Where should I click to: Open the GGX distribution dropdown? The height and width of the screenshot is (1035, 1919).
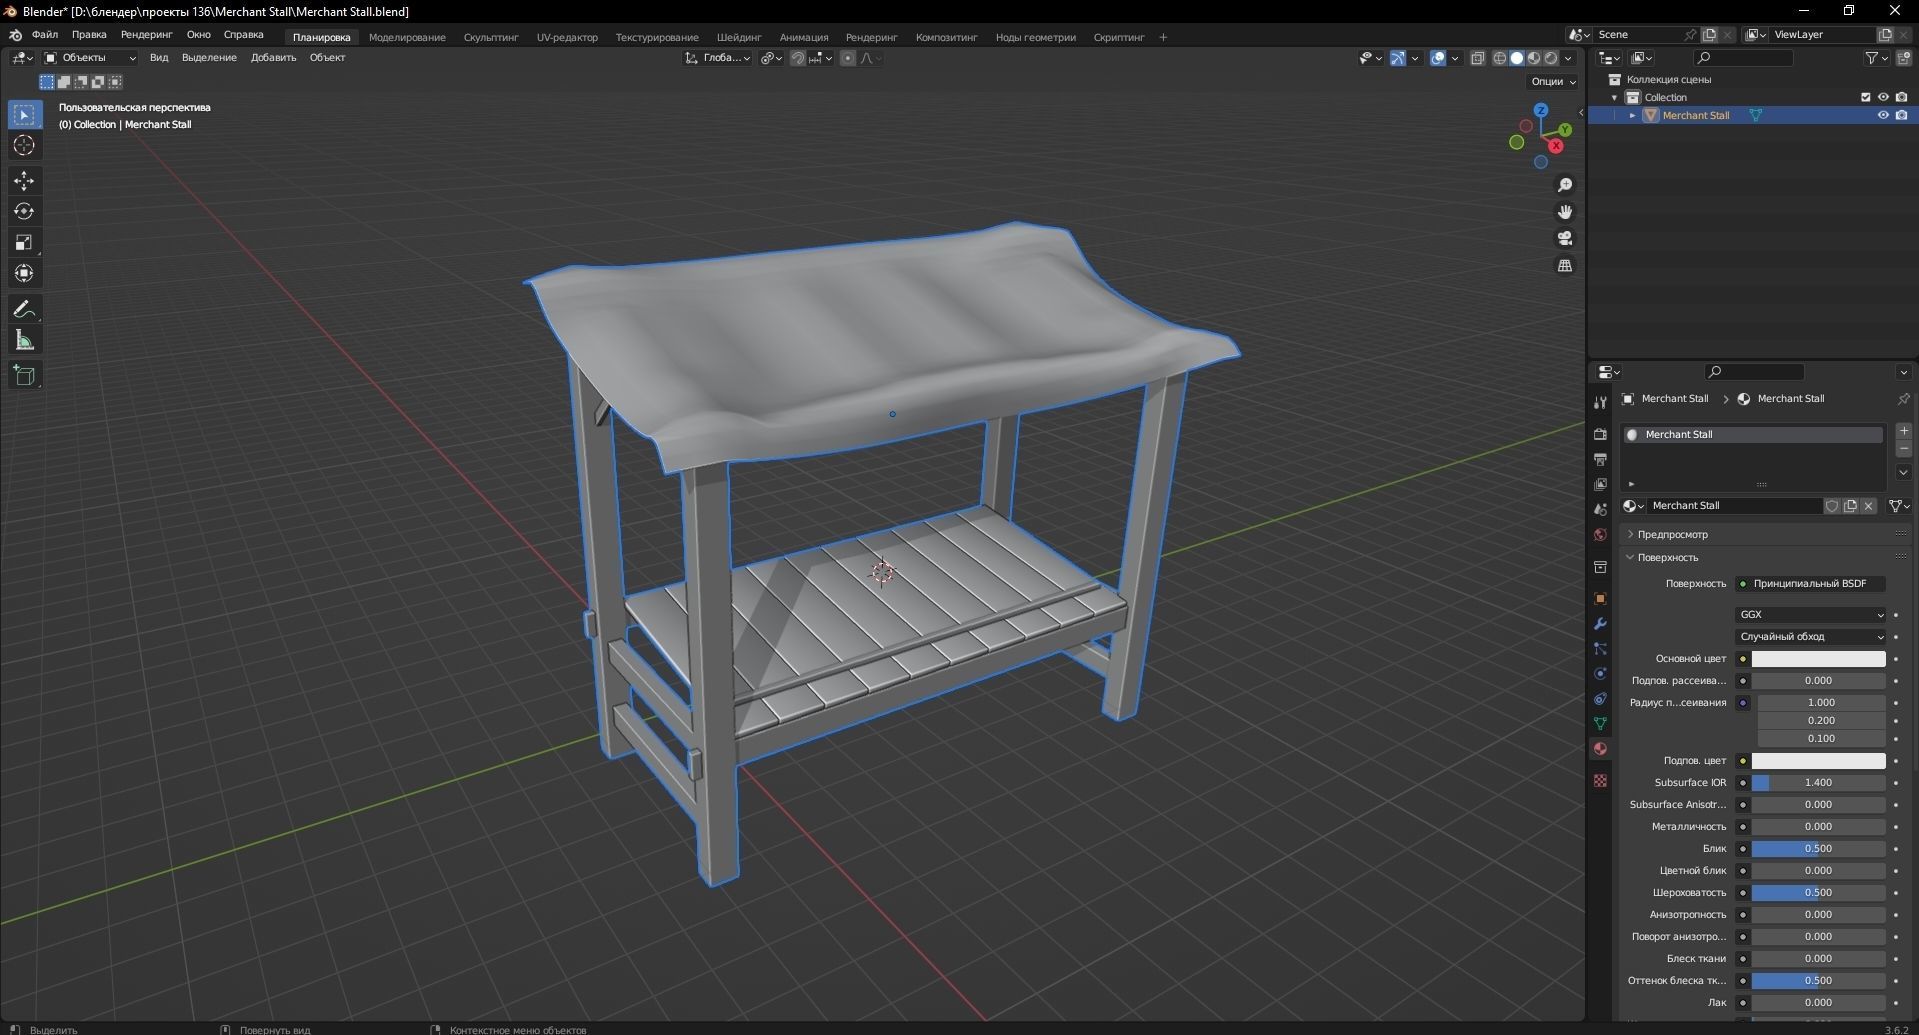1810,614
